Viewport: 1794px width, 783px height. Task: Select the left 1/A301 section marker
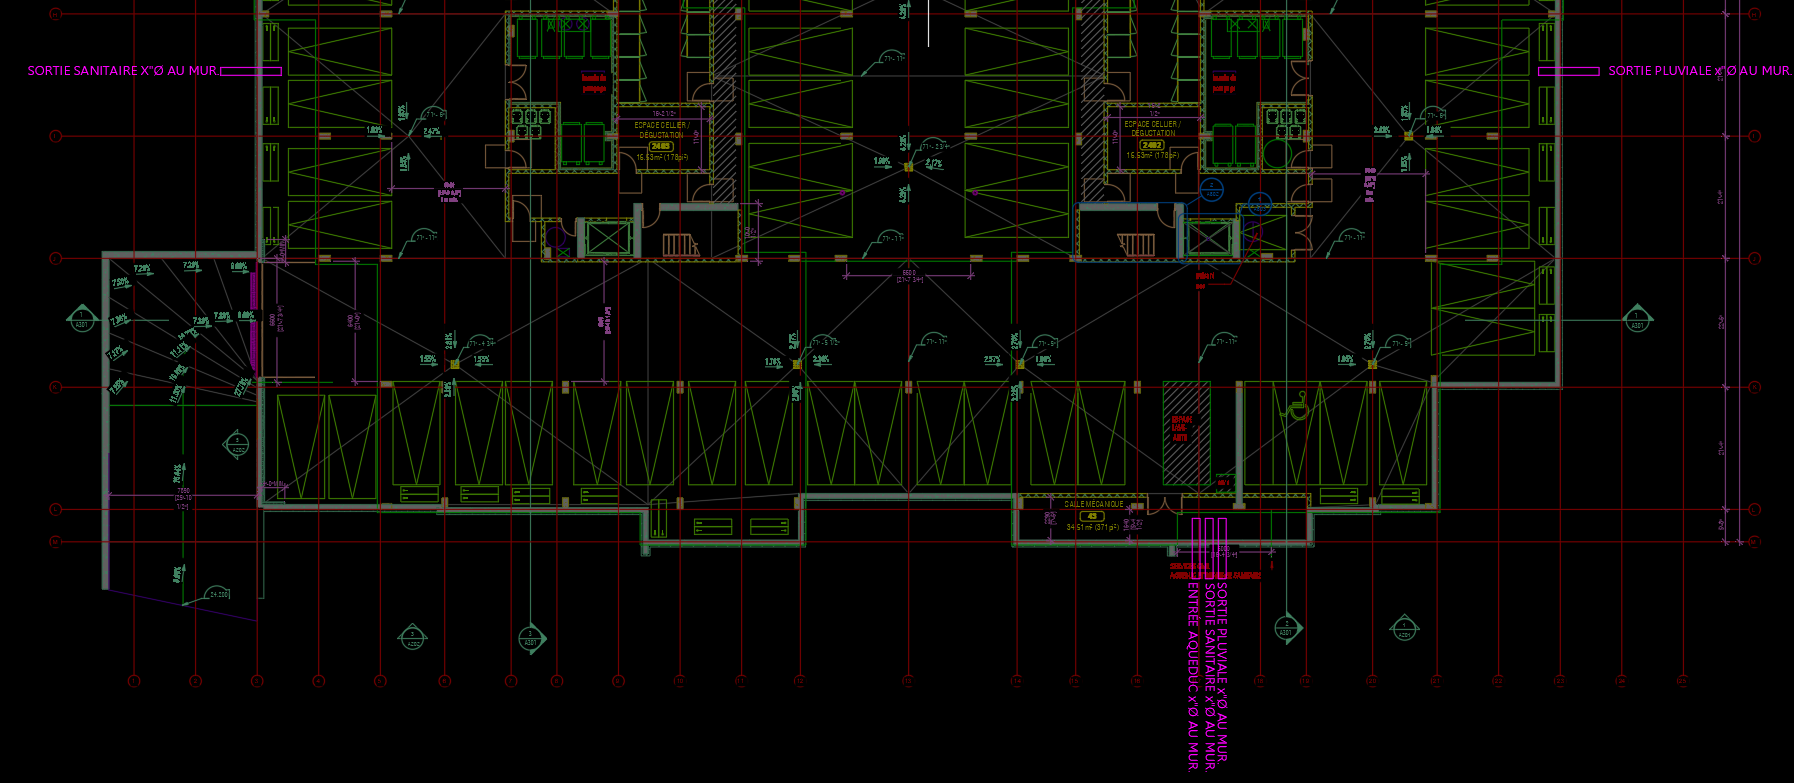[82, 320]
